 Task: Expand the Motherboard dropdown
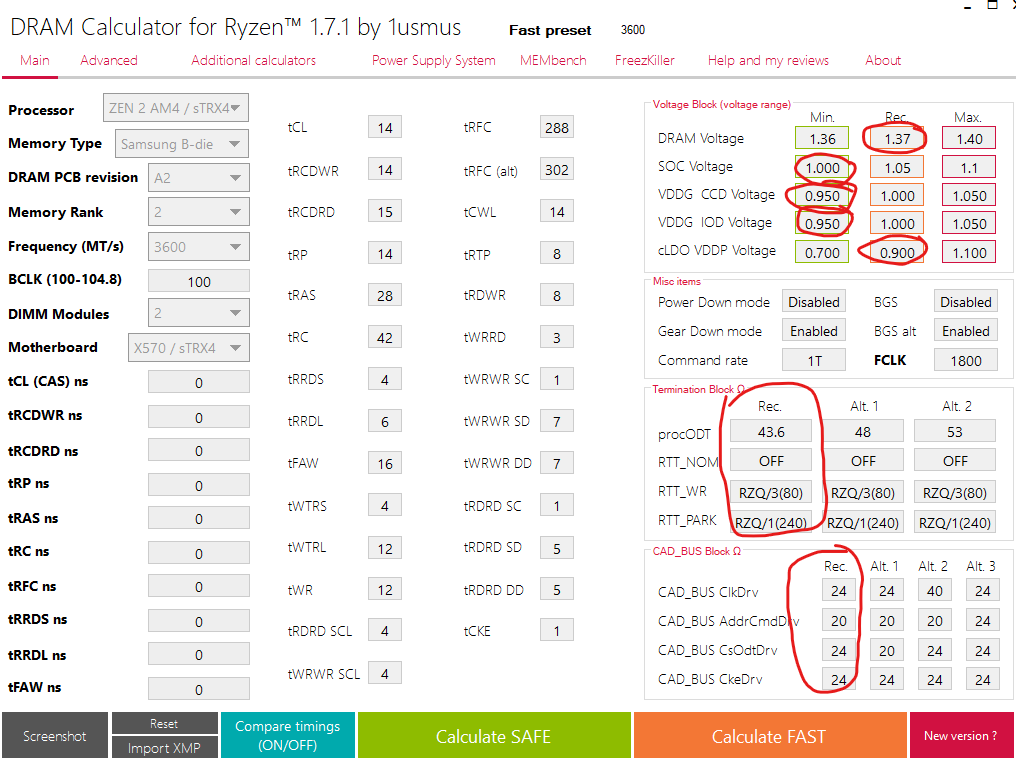(189, 348)
